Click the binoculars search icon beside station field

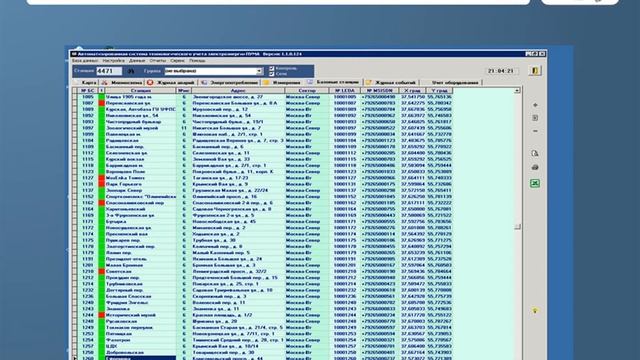pos(131,71)
